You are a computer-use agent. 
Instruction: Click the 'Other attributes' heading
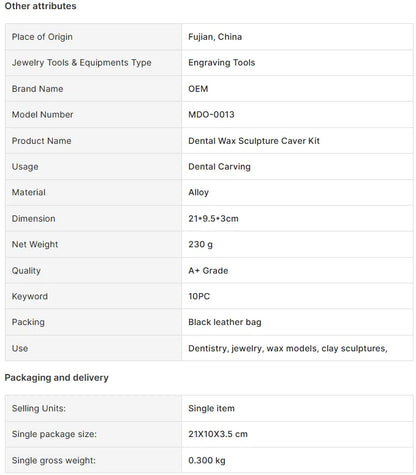point(40,6)
